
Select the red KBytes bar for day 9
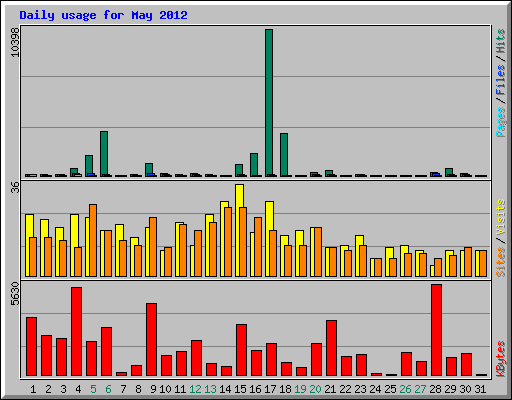point(151,340)
